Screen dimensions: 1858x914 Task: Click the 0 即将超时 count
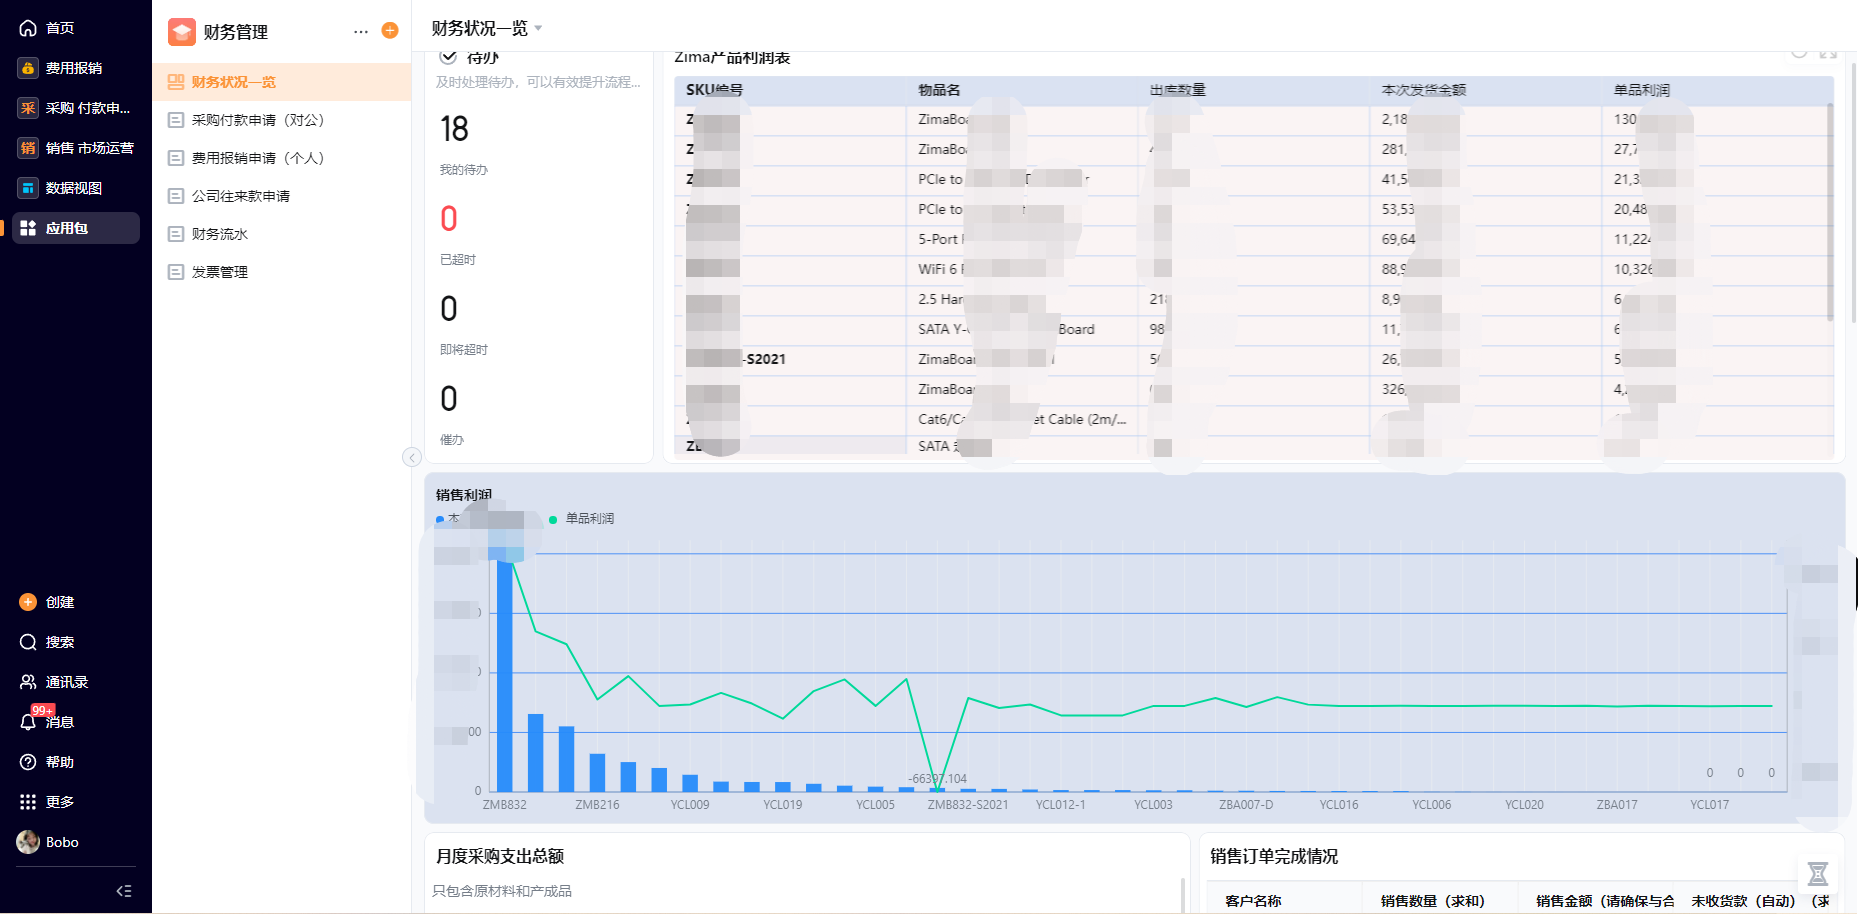[449, 309]
